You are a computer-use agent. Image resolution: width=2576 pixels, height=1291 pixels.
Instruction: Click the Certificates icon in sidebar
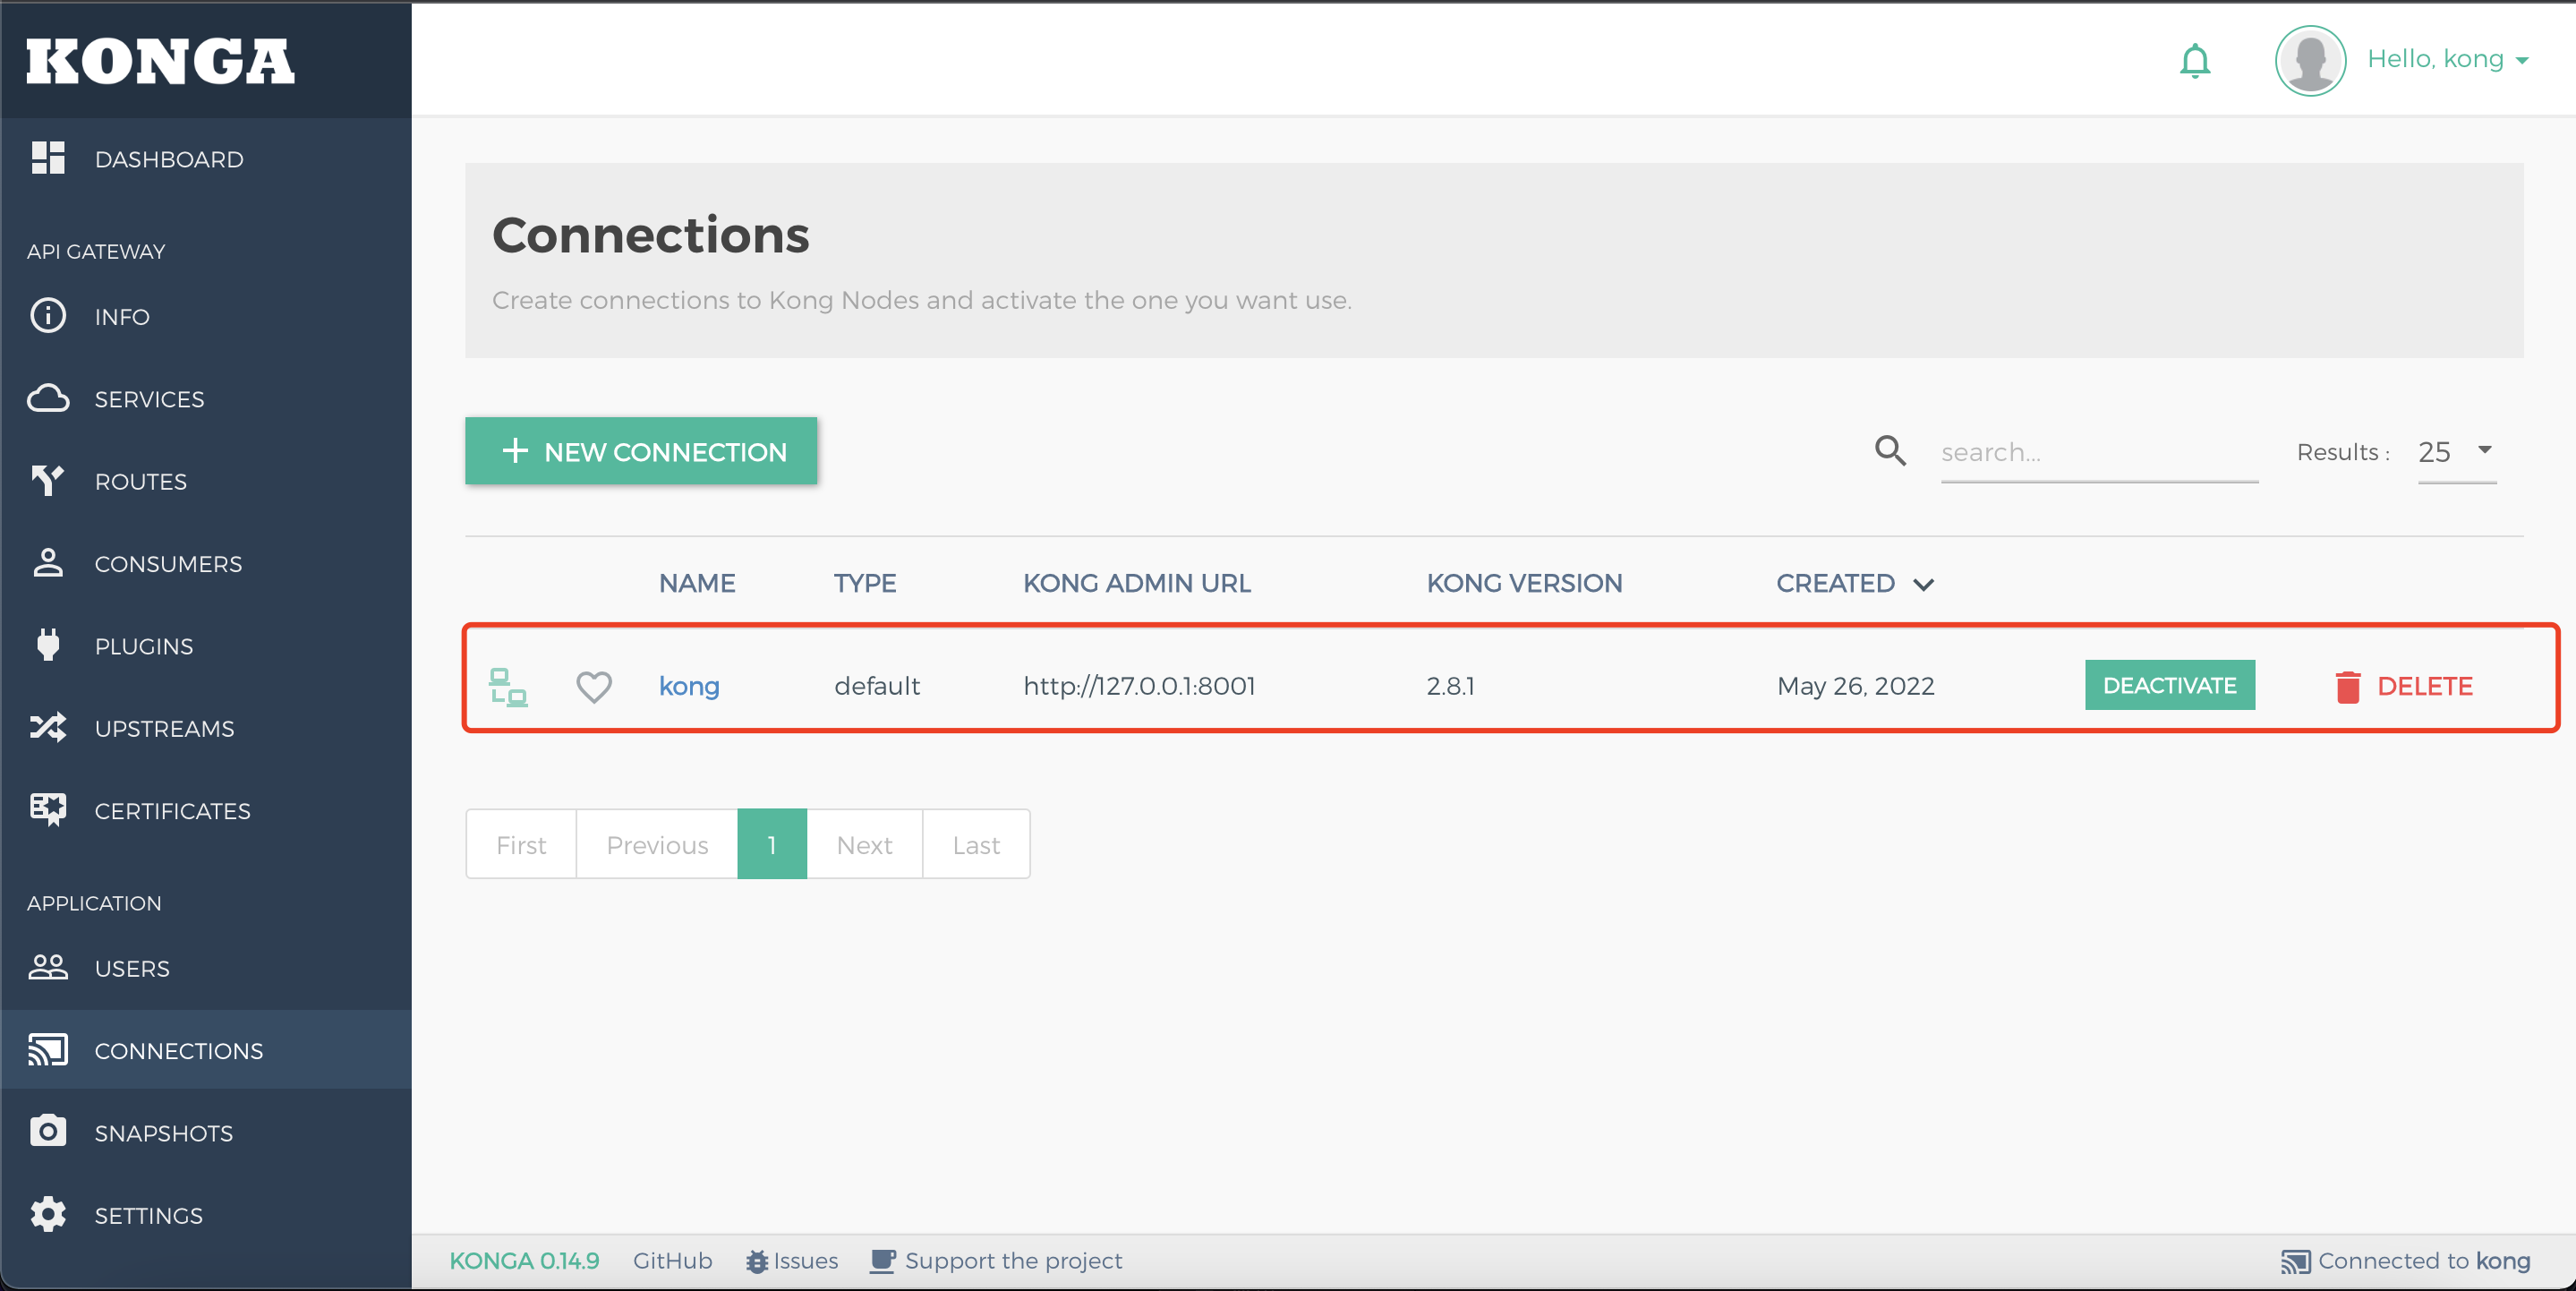(x=47, y=810)
